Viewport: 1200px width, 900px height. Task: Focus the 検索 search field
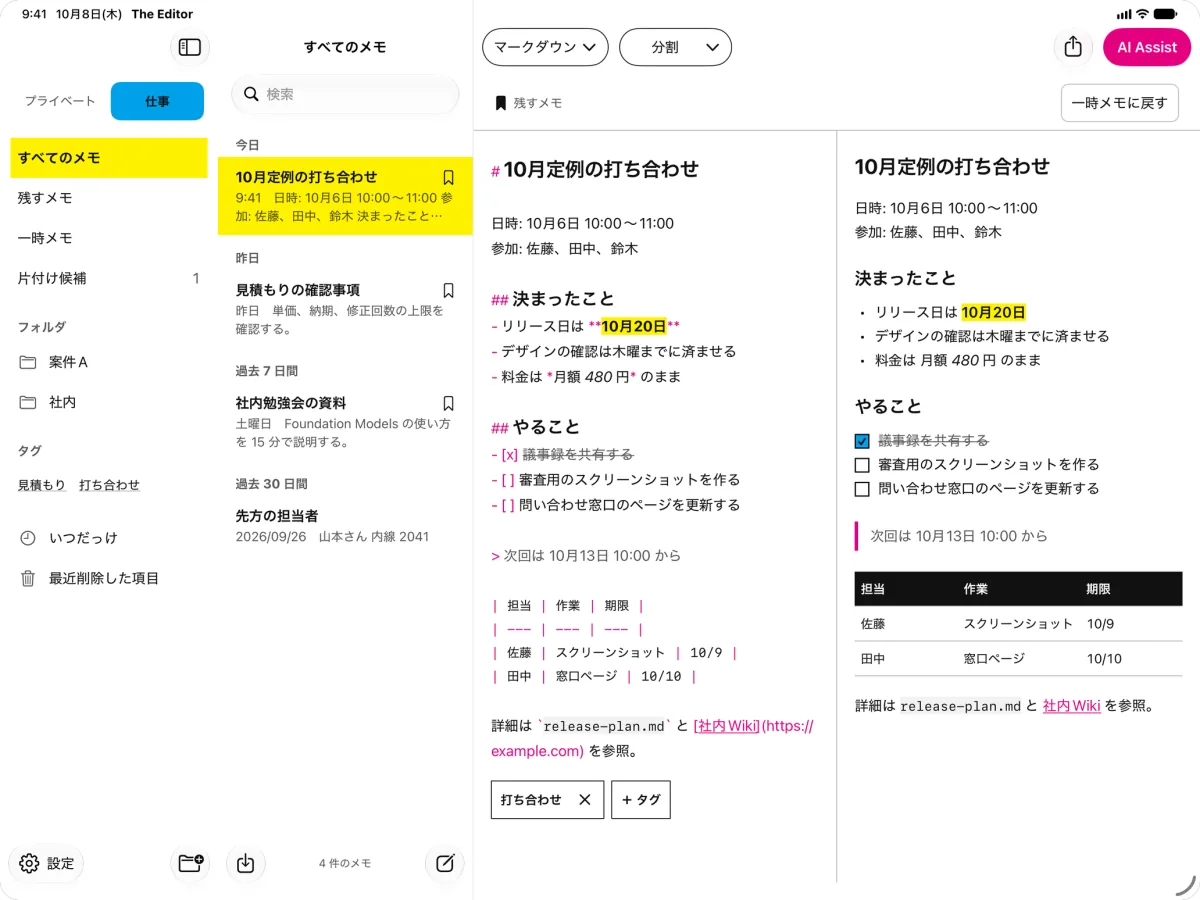[x=345, y=94]
